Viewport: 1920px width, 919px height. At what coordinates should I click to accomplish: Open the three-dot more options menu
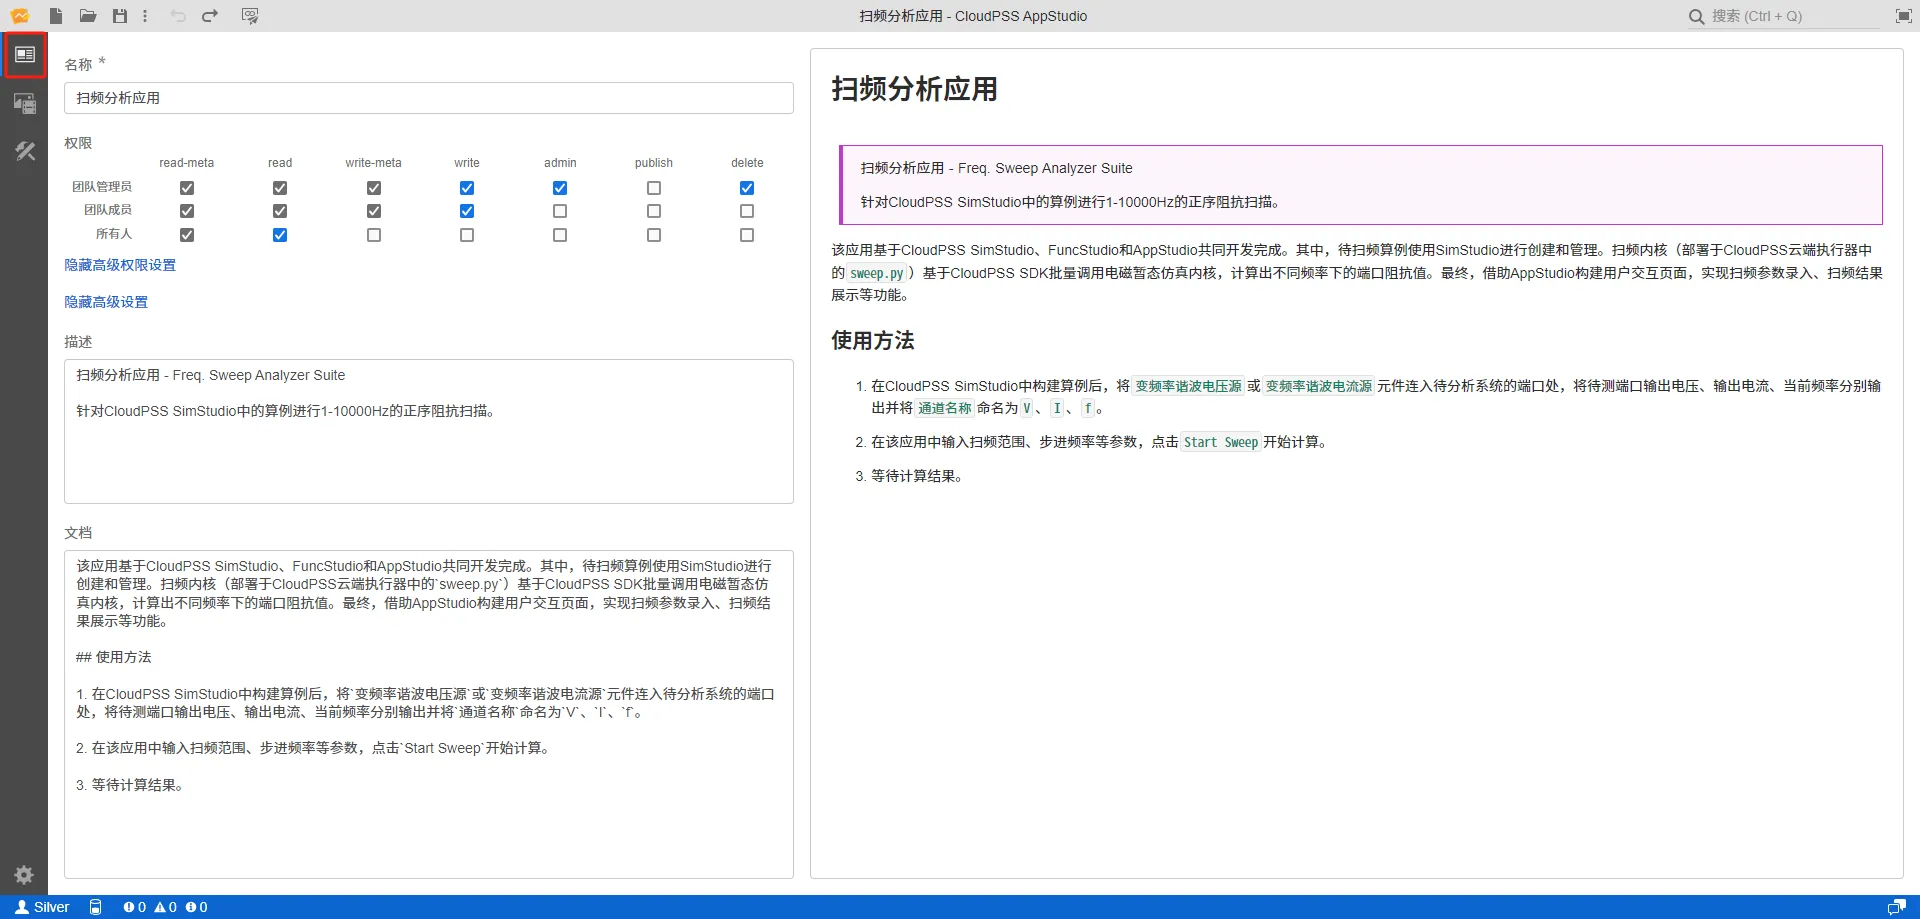[x=145, y=16]
